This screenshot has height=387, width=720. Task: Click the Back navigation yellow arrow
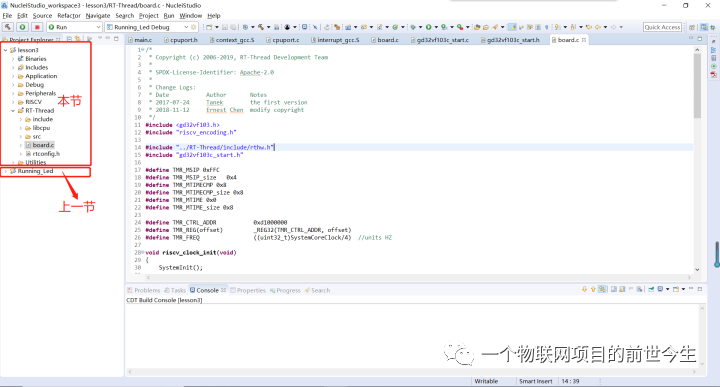click(x=598, y=27)
